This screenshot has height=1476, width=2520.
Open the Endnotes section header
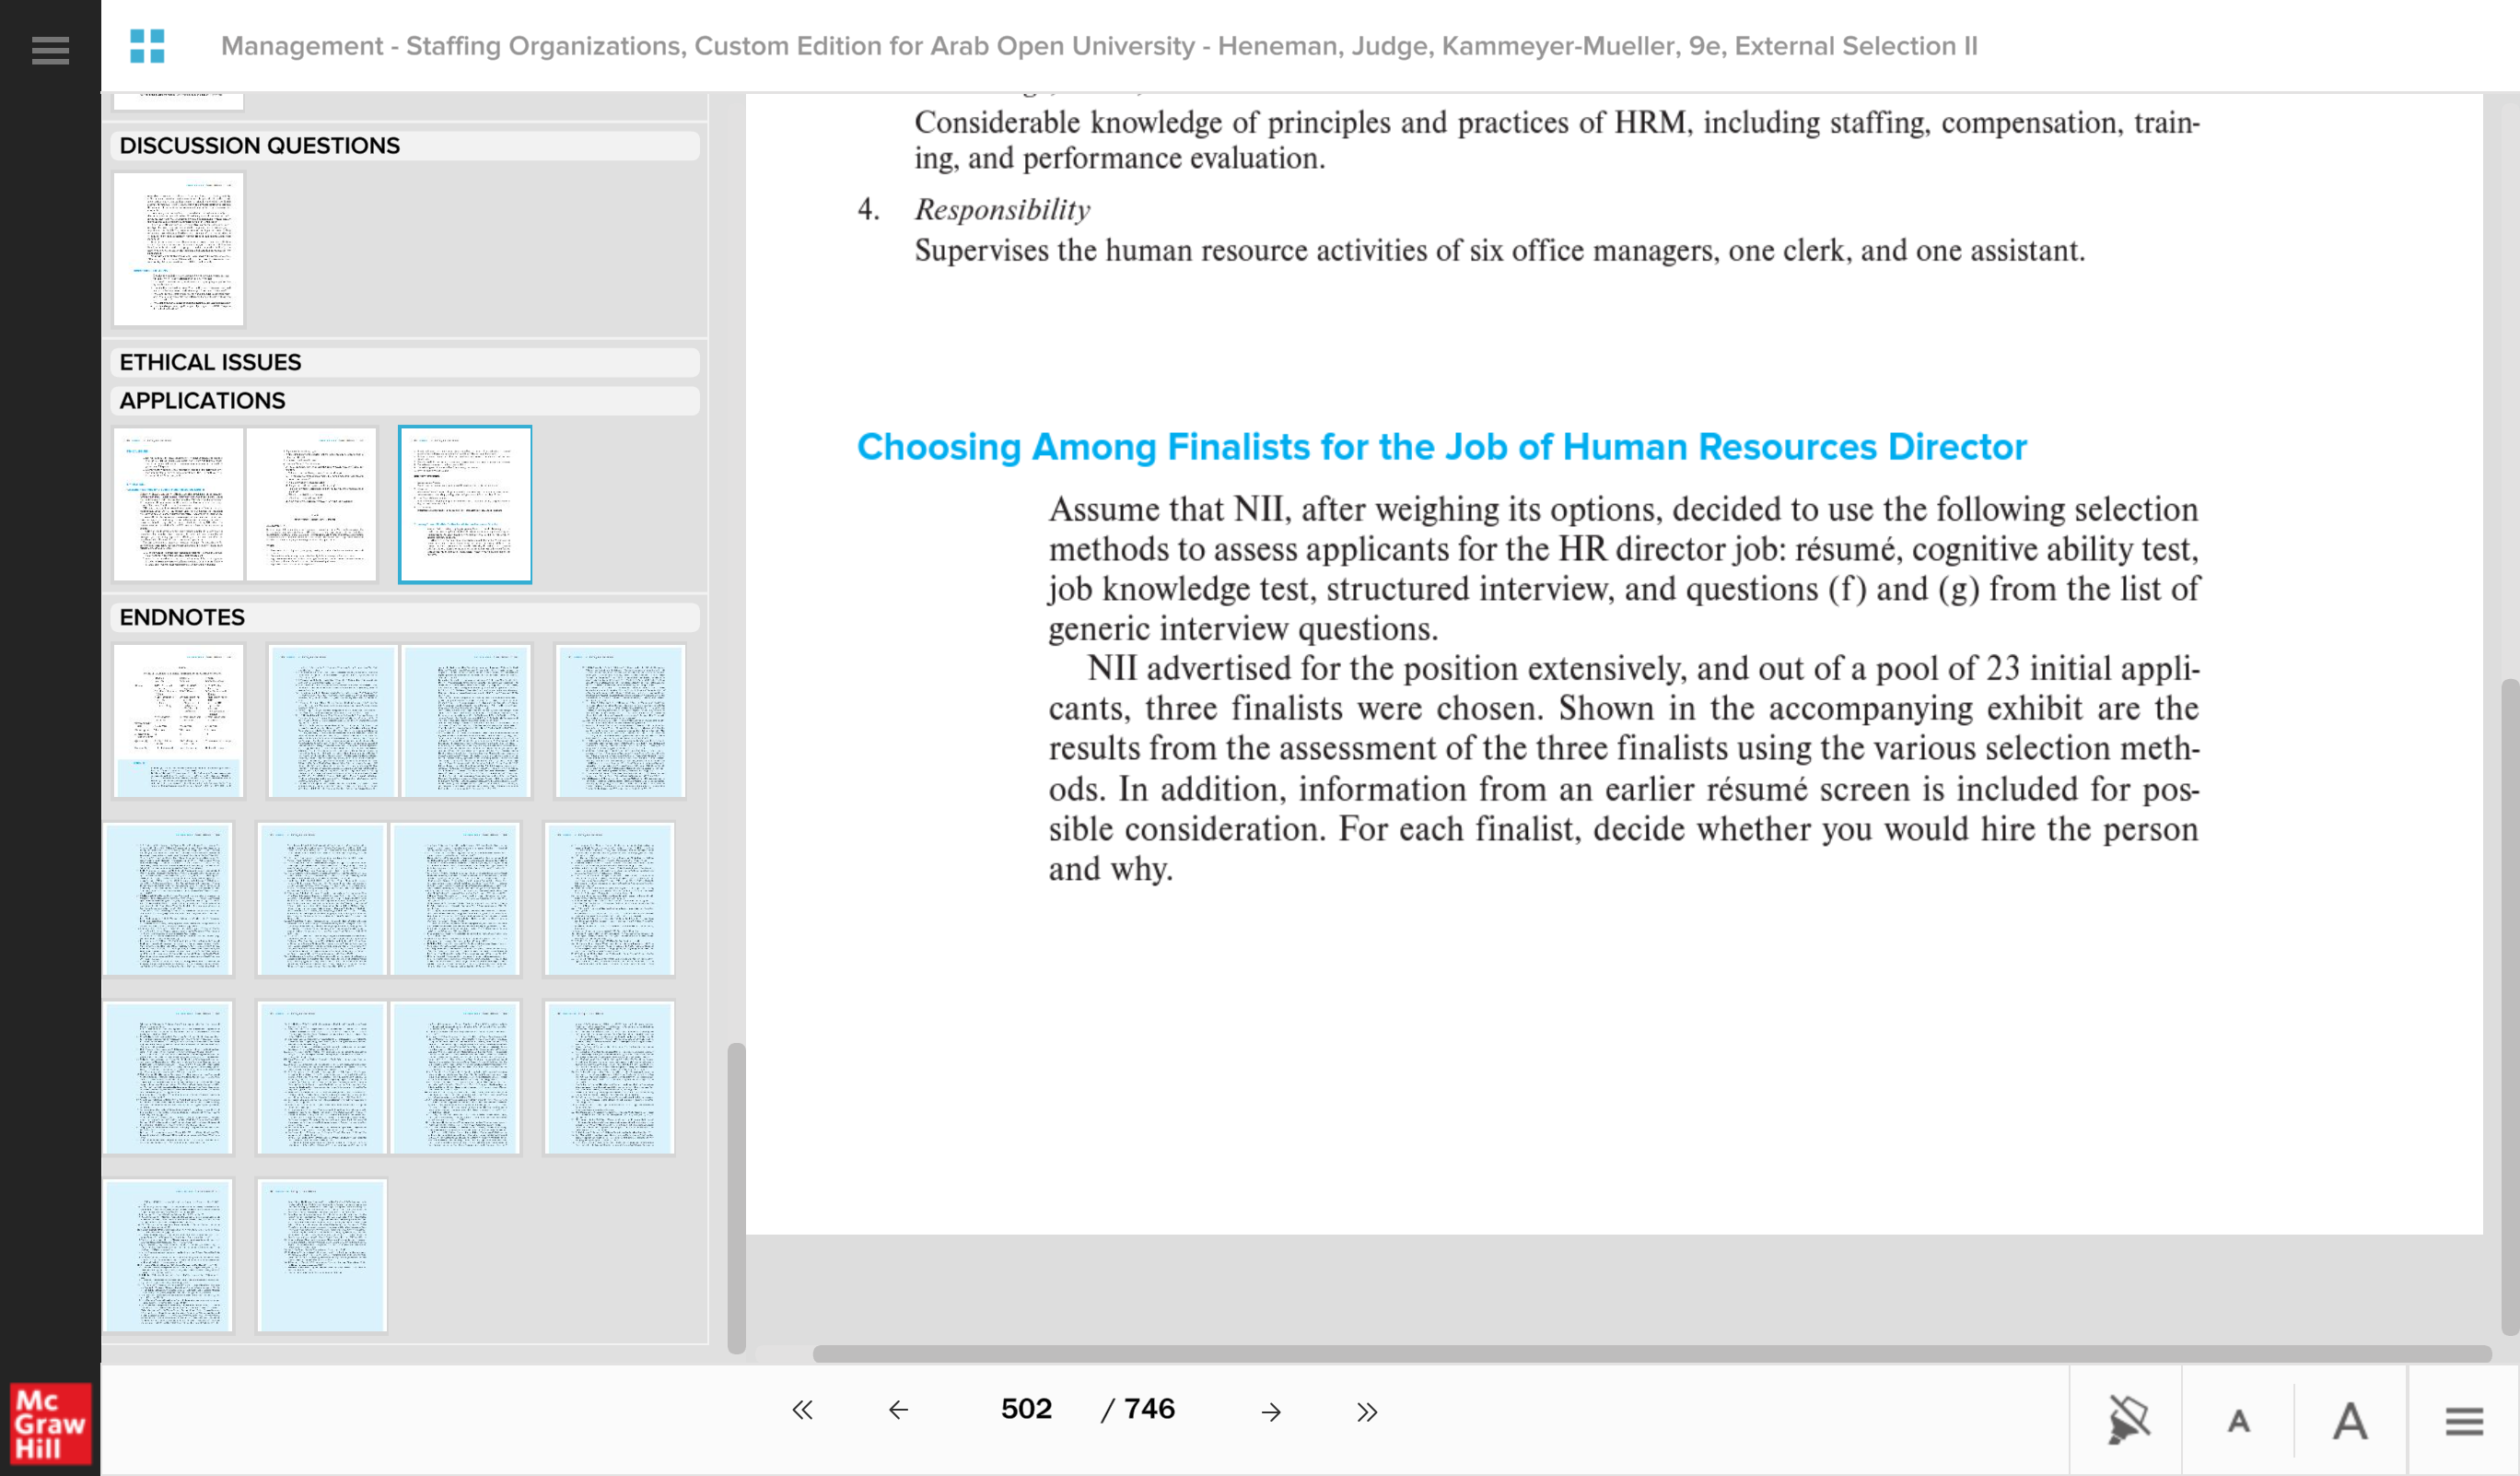pyautogui.click(x=405, y=617)
